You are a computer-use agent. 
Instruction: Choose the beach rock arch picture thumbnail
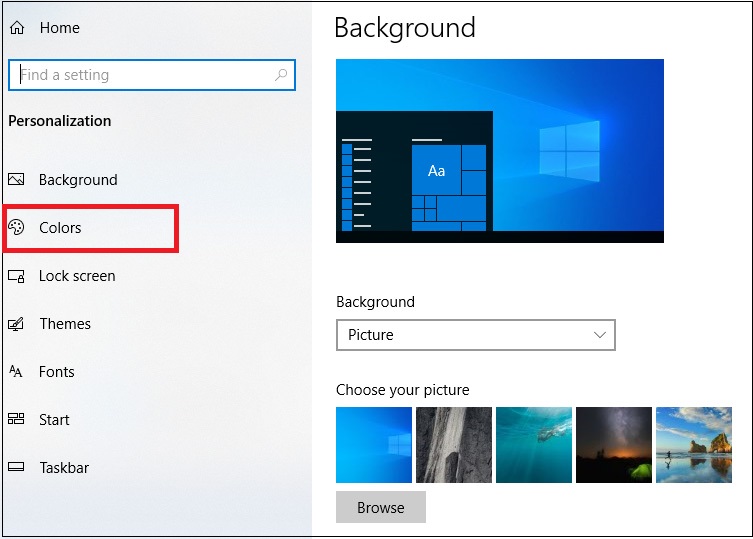click(694, 445)
